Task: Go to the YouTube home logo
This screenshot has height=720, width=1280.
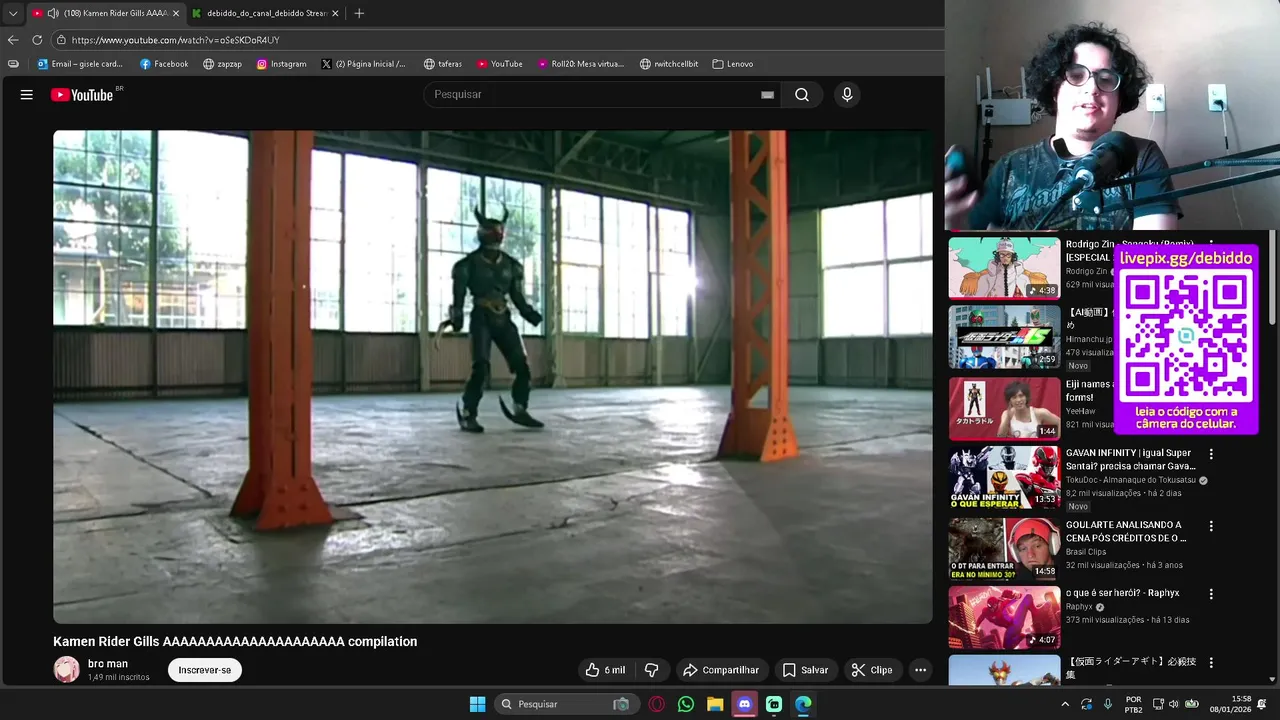Action: [83, 95]
